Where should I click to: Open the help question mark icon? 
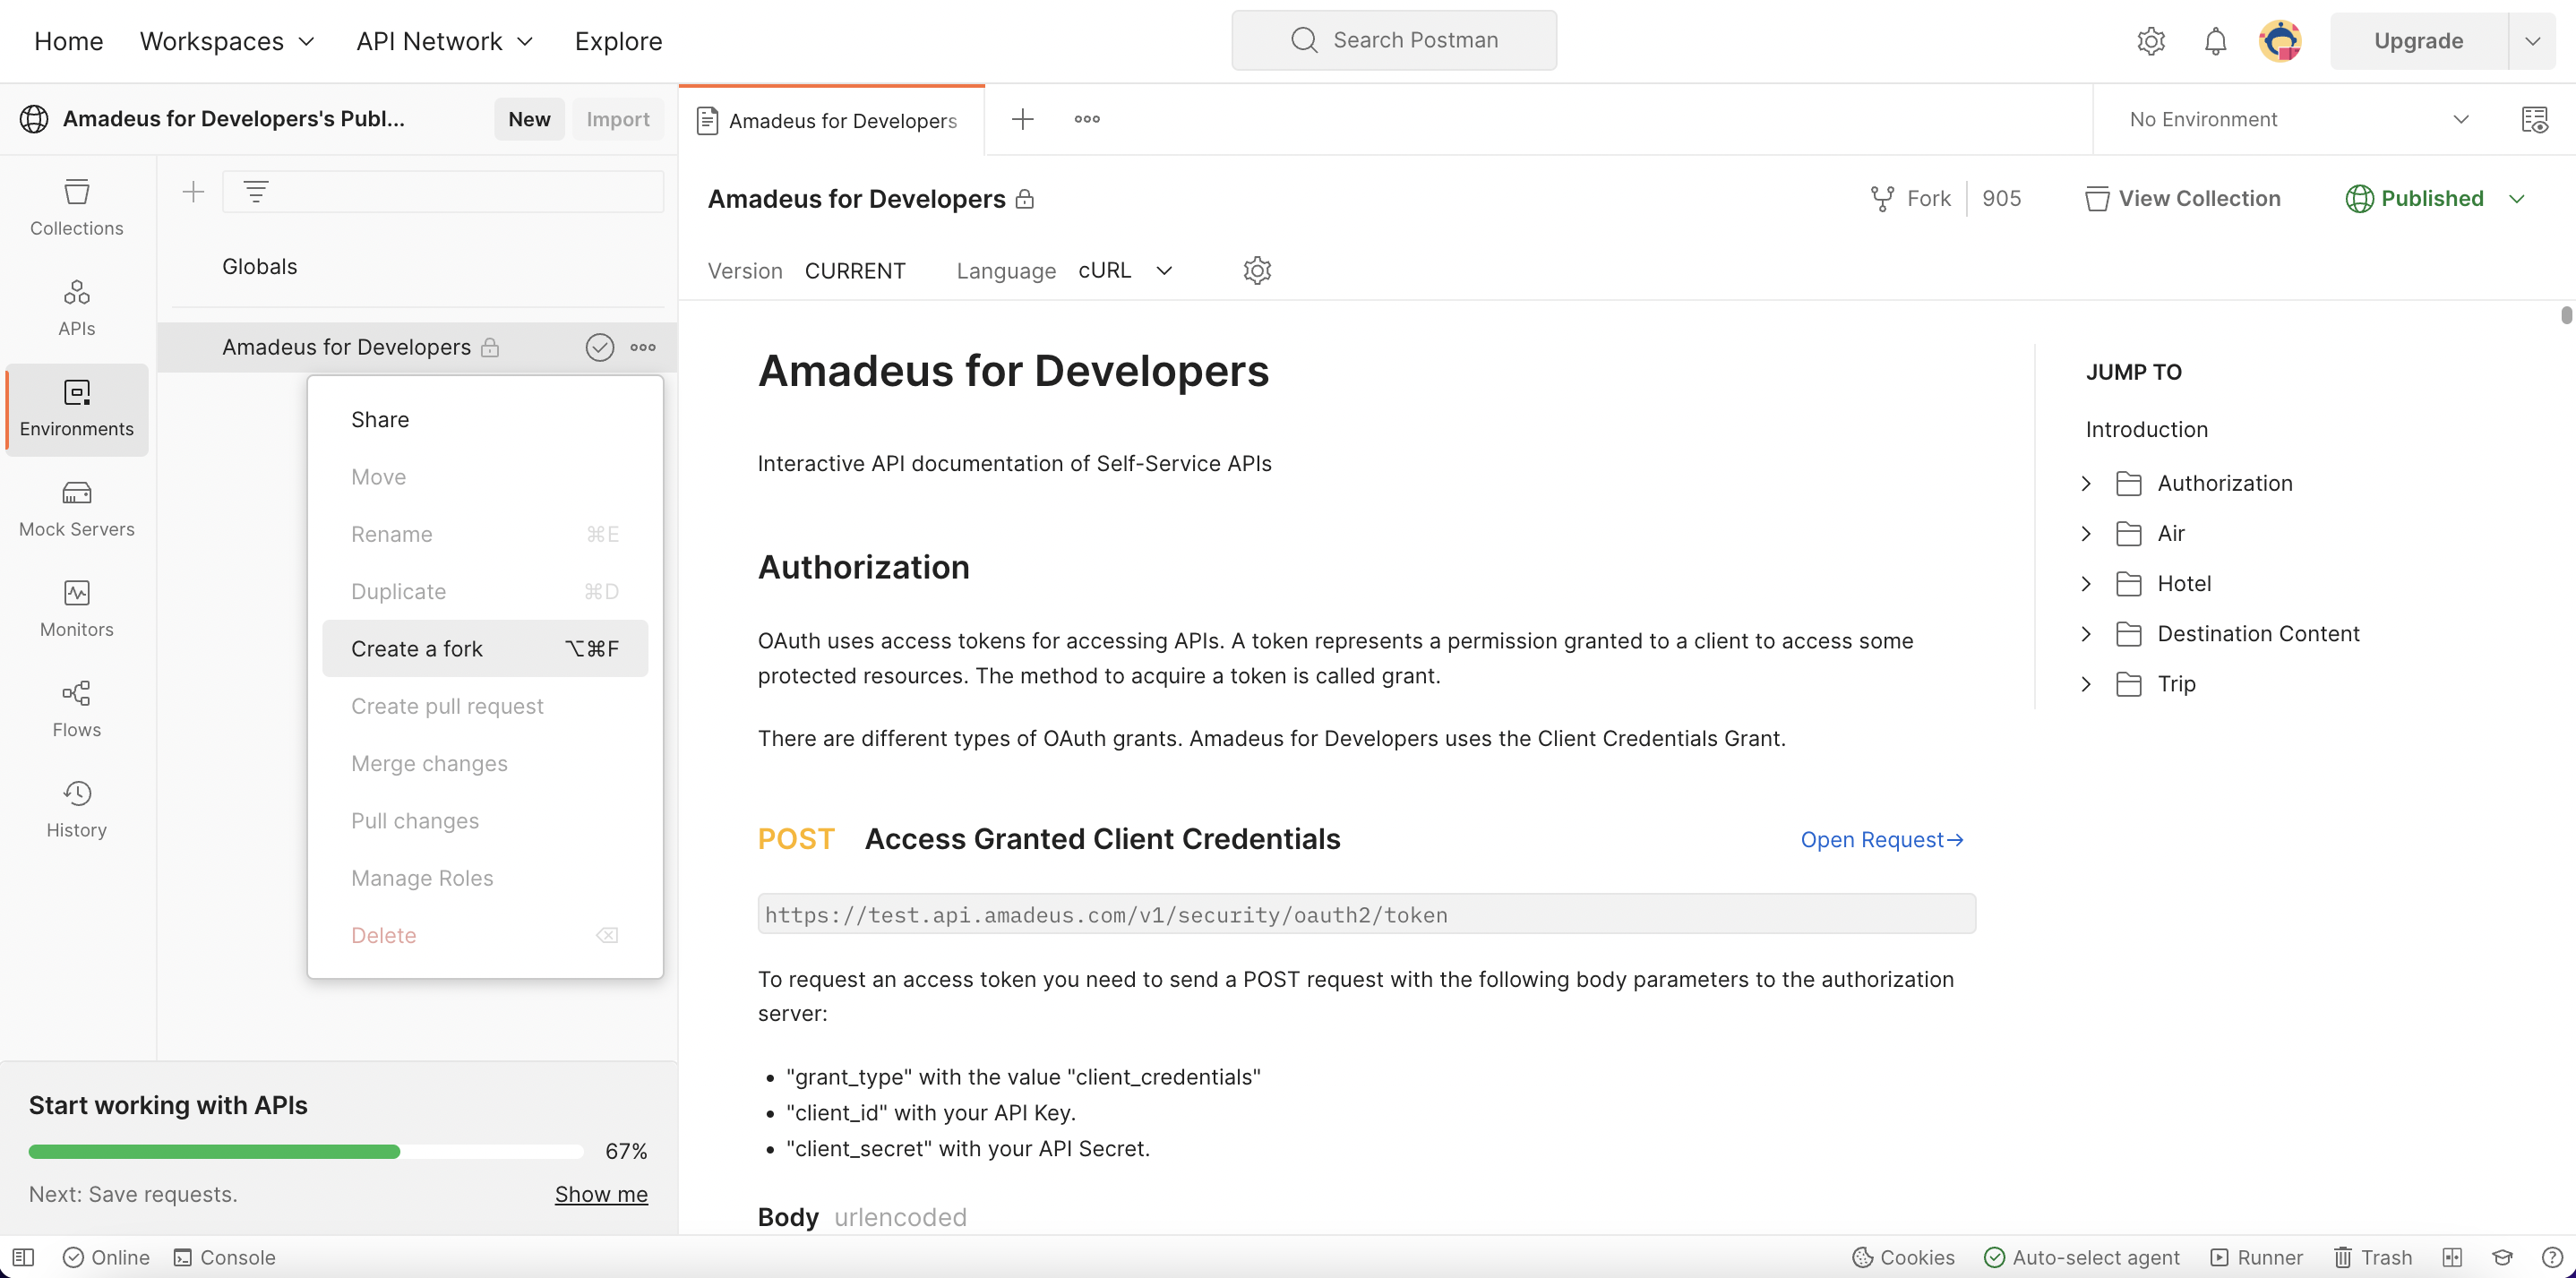tap(2552, 1257)
